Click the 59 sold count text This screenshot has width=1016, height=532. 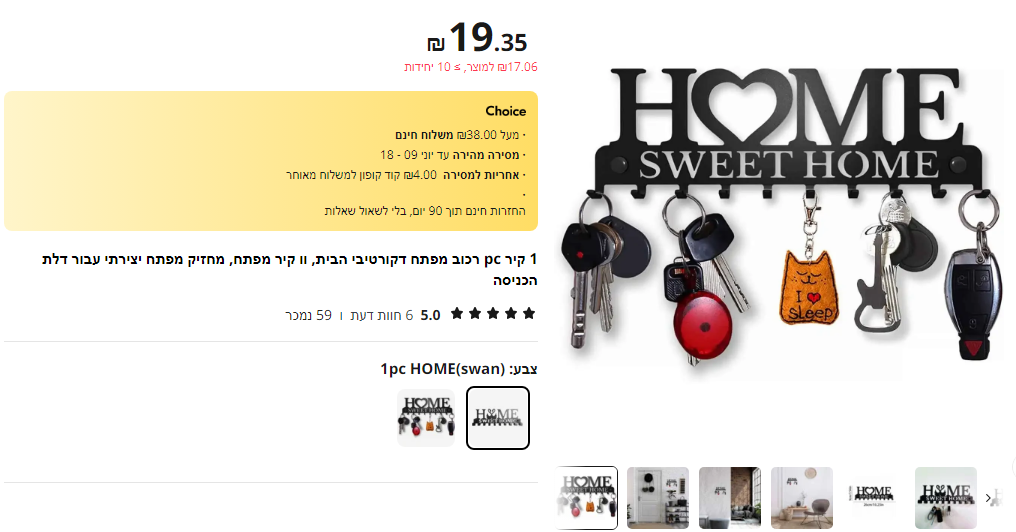point(308,316)
